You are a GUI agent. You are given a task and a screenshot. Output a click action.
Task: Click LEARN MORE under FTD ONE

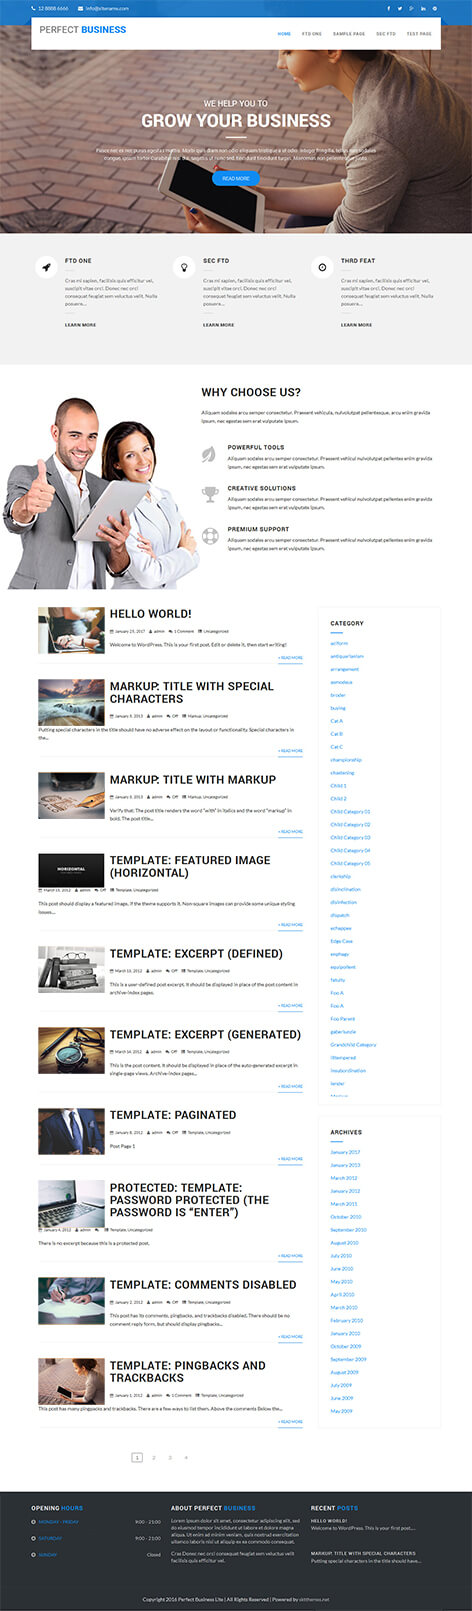pyautogui.click(x=81, y=325)
